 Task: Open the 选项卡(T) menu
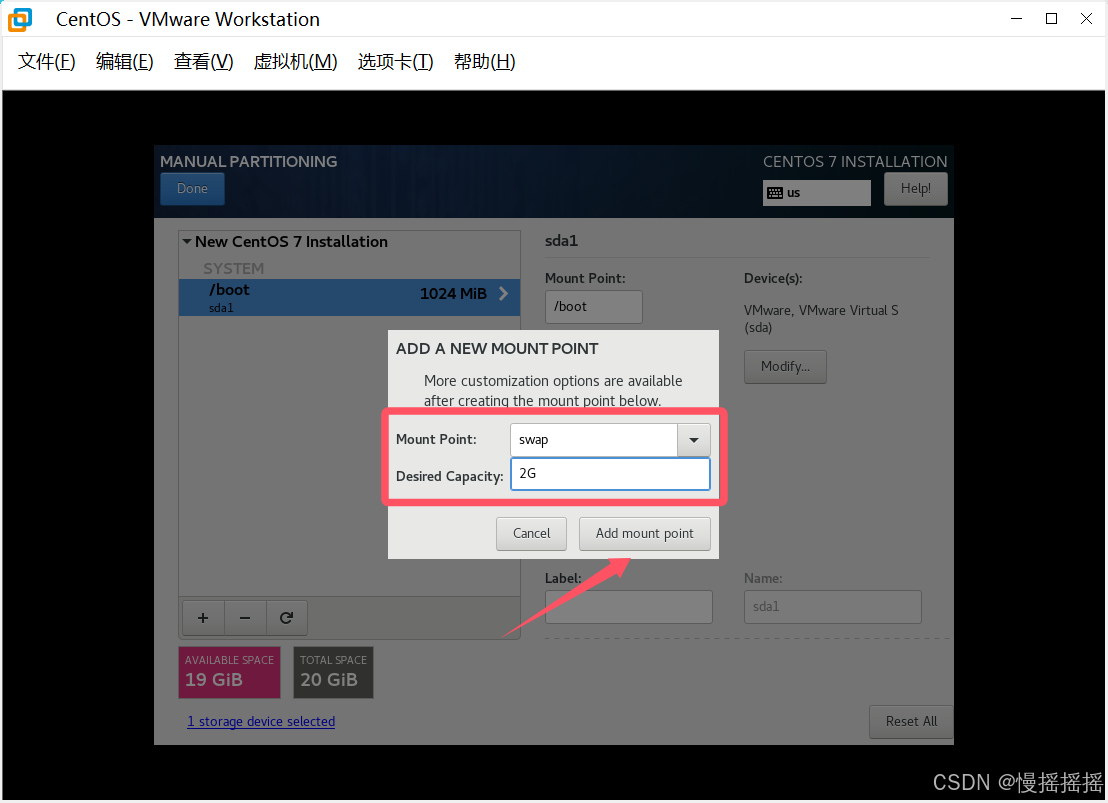click(x=394, y=61)
